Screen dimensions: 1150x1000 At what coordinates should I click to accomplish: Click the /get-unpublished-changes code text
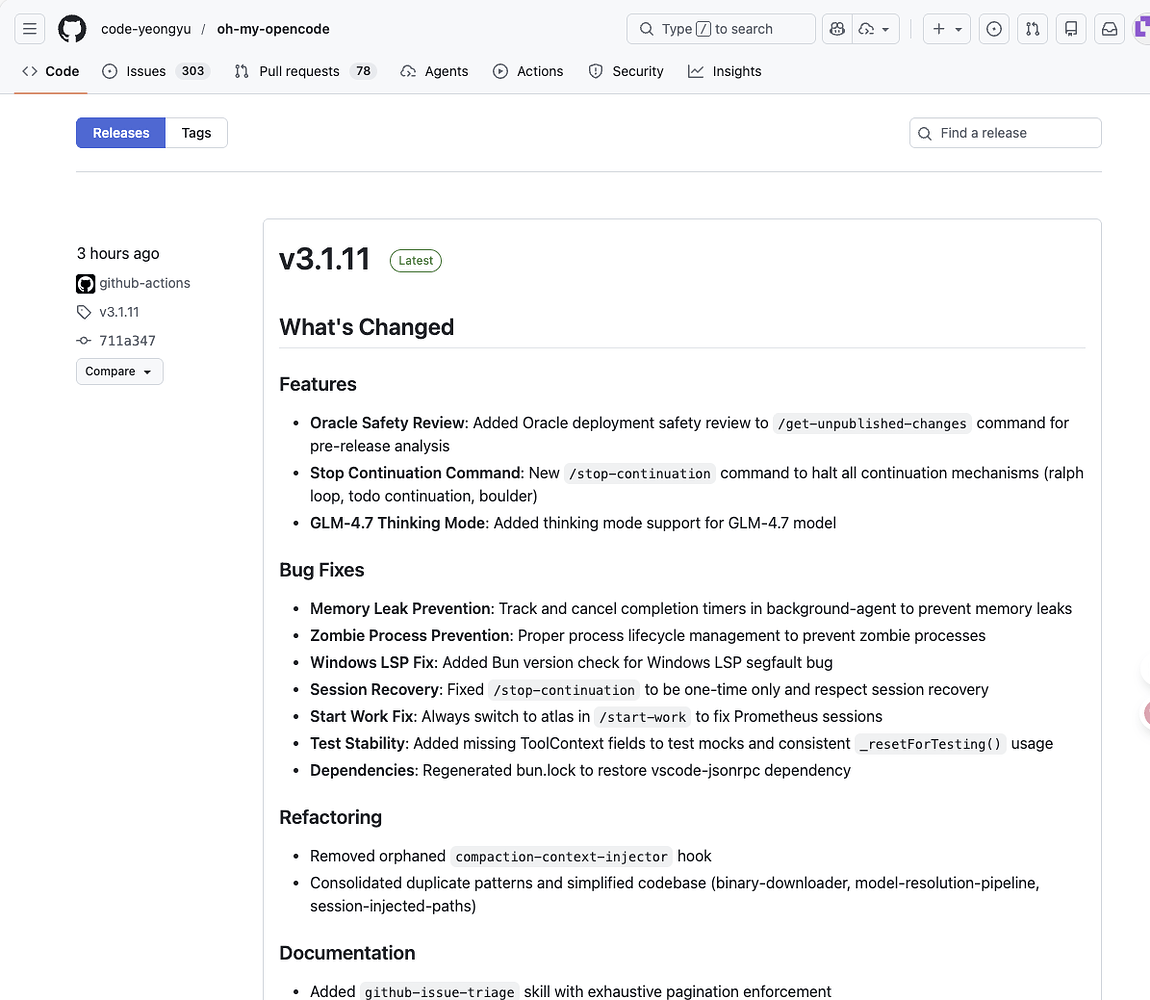(872, 423)
